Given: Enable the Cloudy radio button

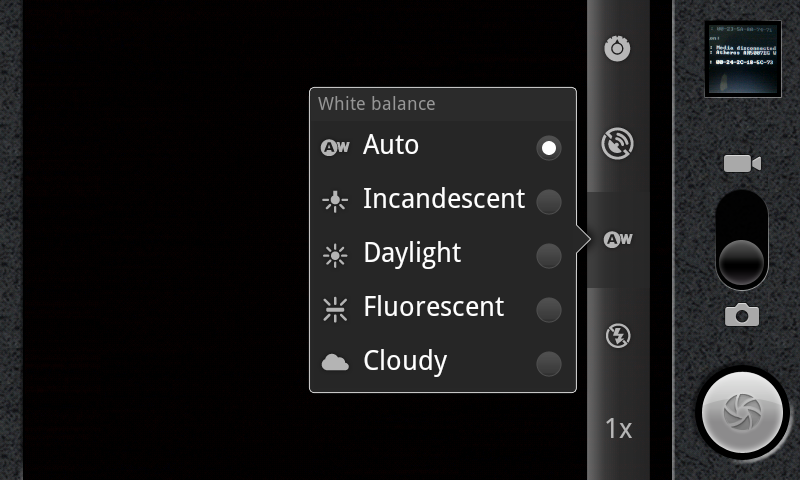Looking at the screenshot, I should point(548,364).
